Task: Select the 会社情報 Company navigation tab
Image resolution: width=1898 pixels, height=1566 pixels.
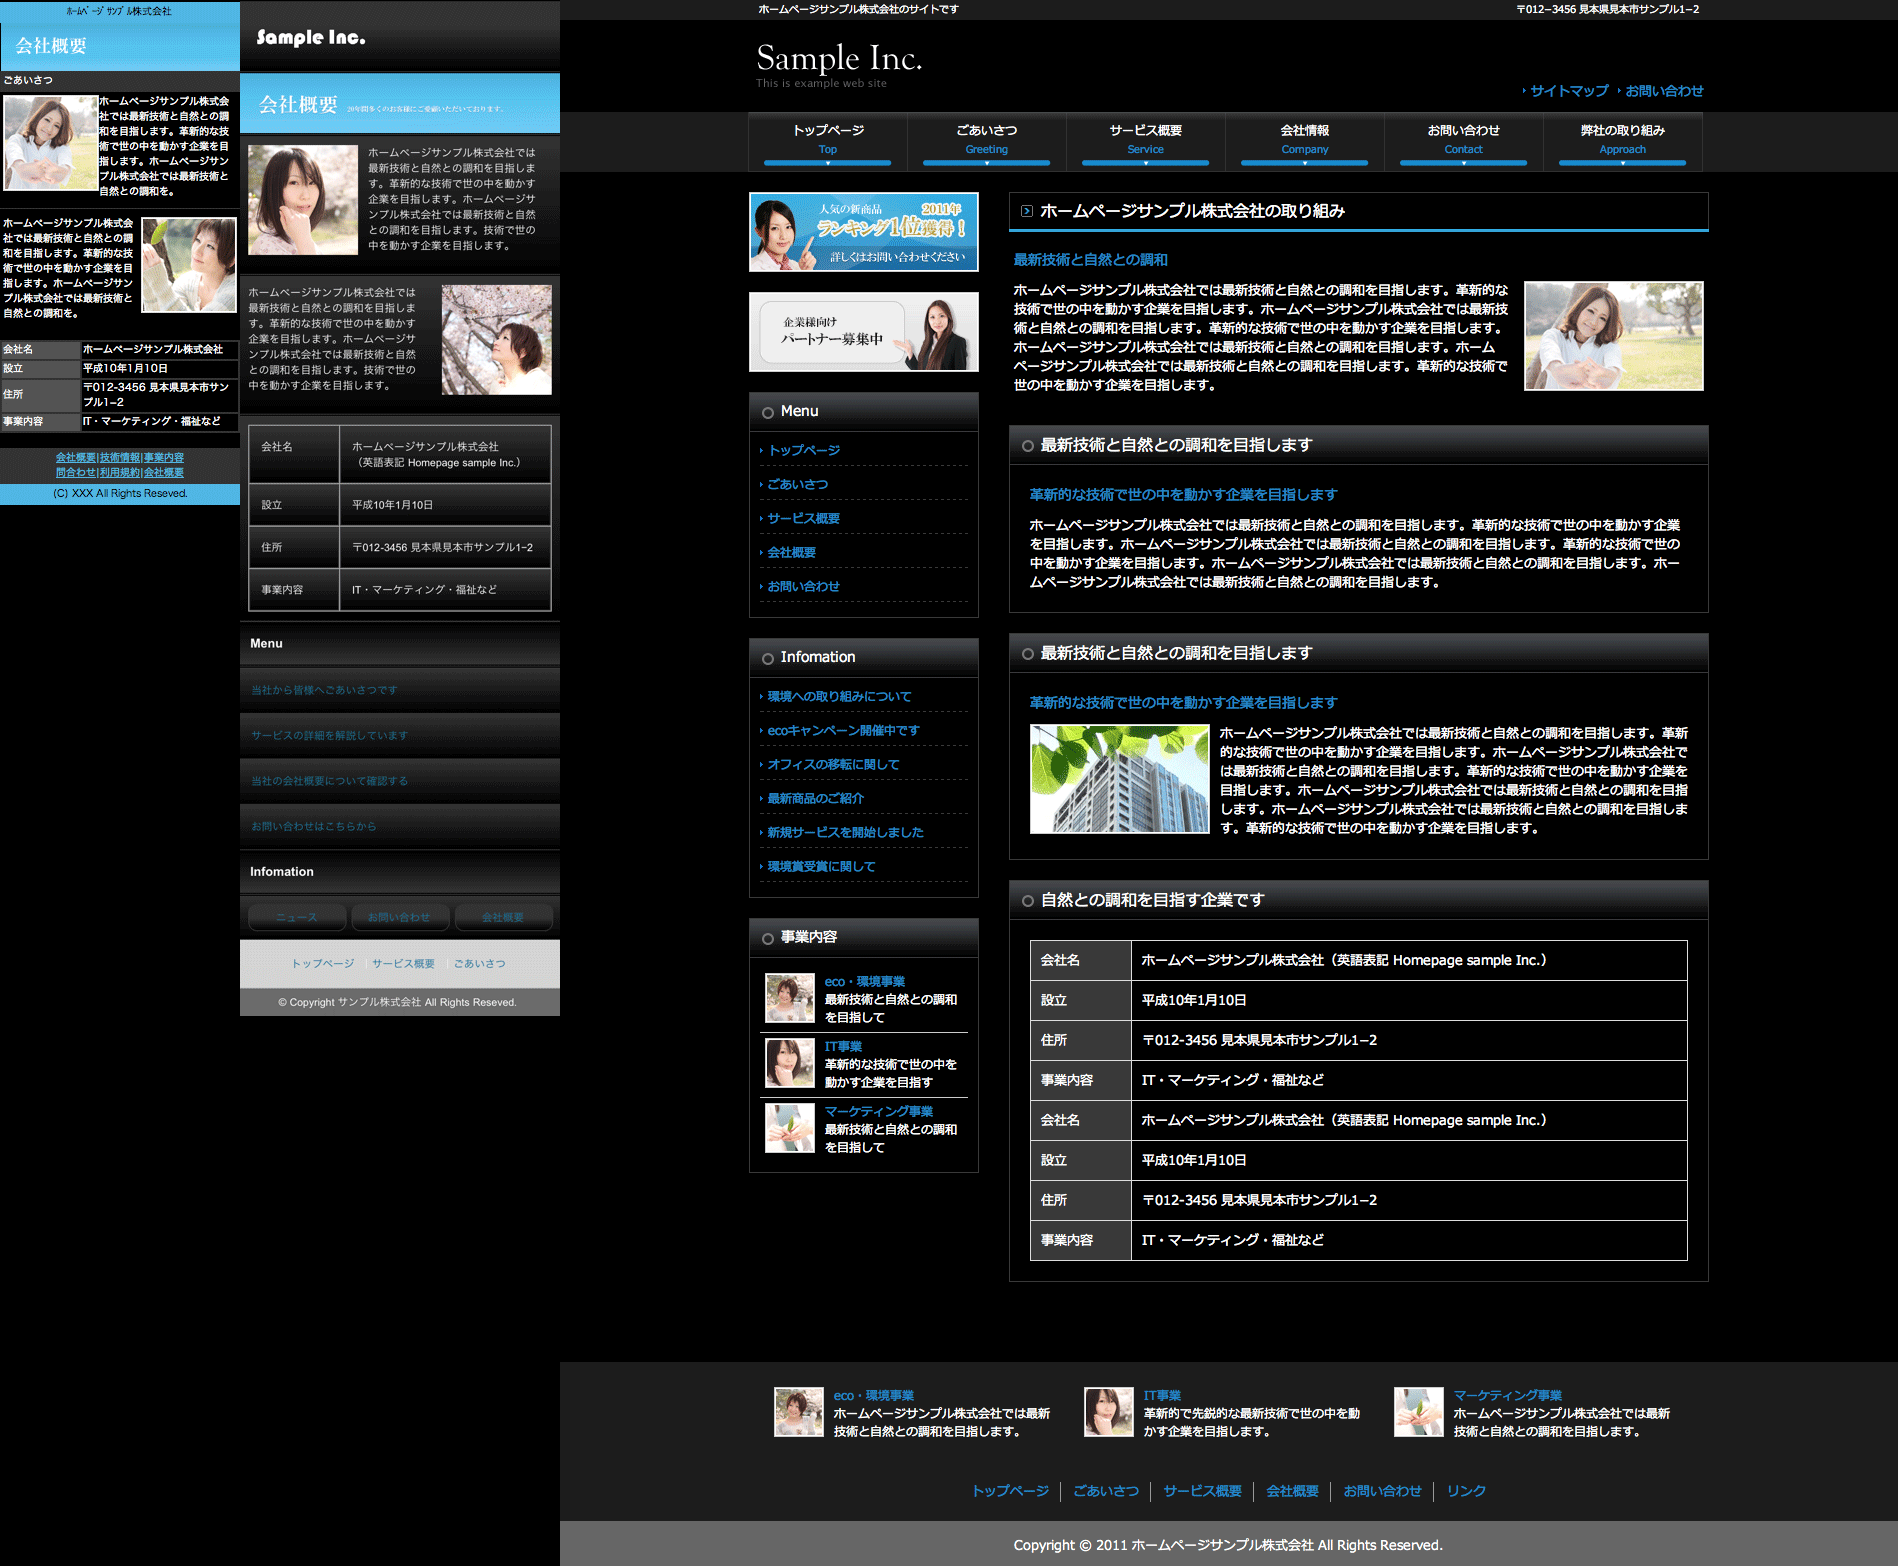Action: pos(1304,138)
